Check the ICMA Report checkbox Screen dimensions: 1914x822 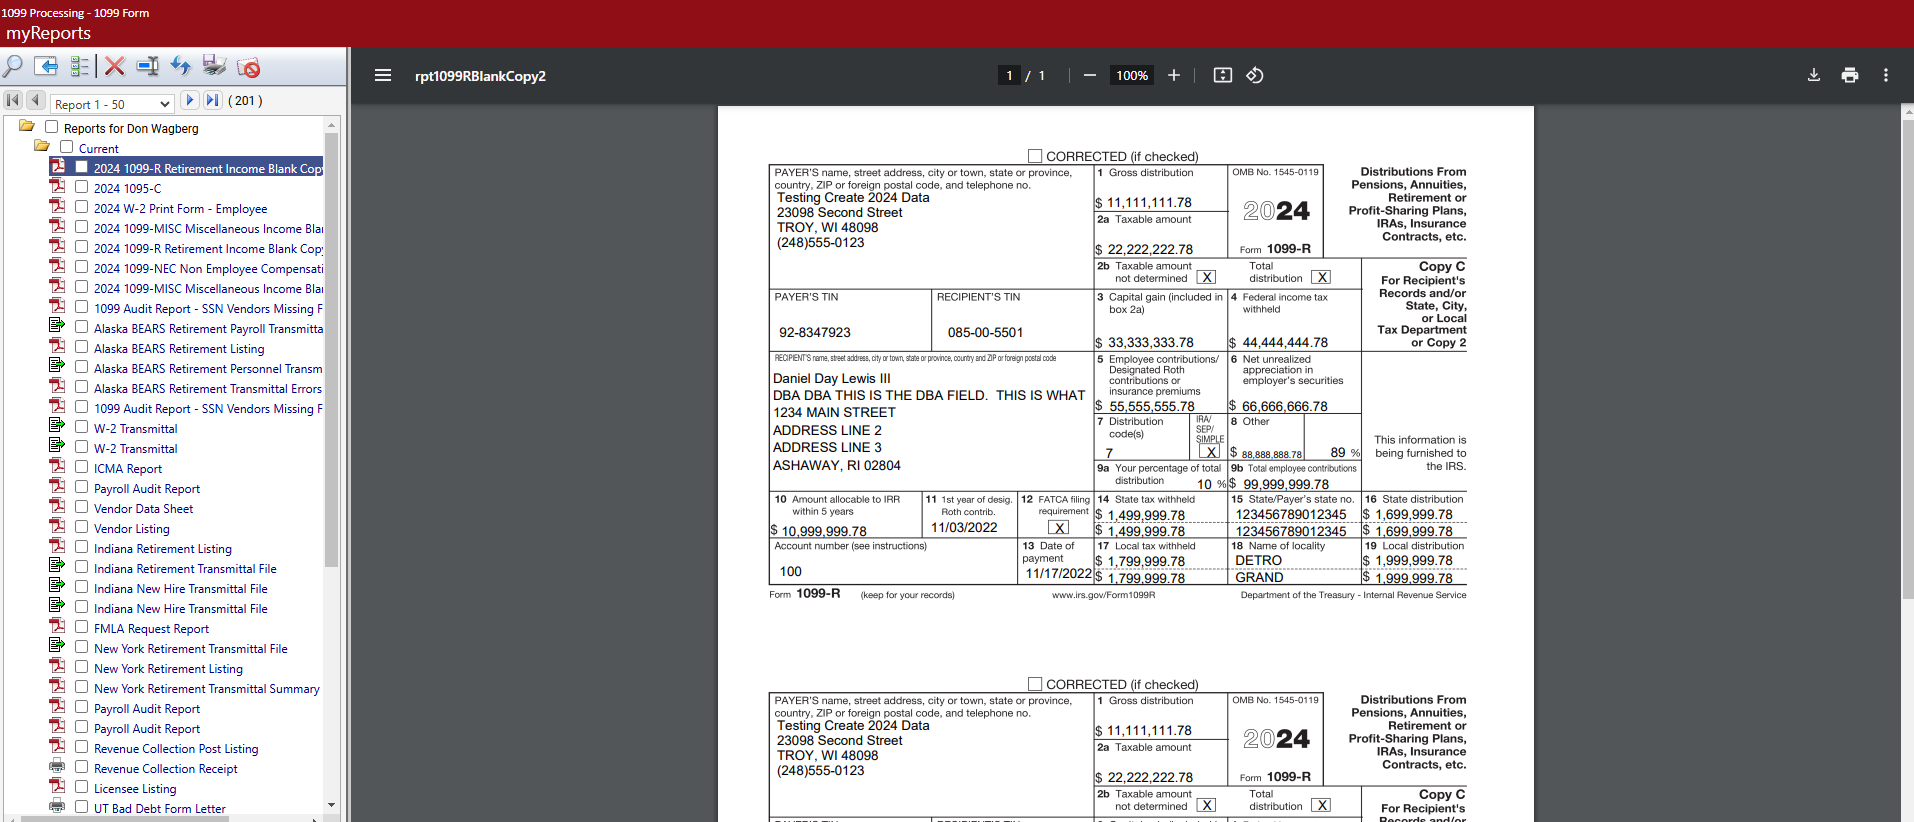point(82,467)
